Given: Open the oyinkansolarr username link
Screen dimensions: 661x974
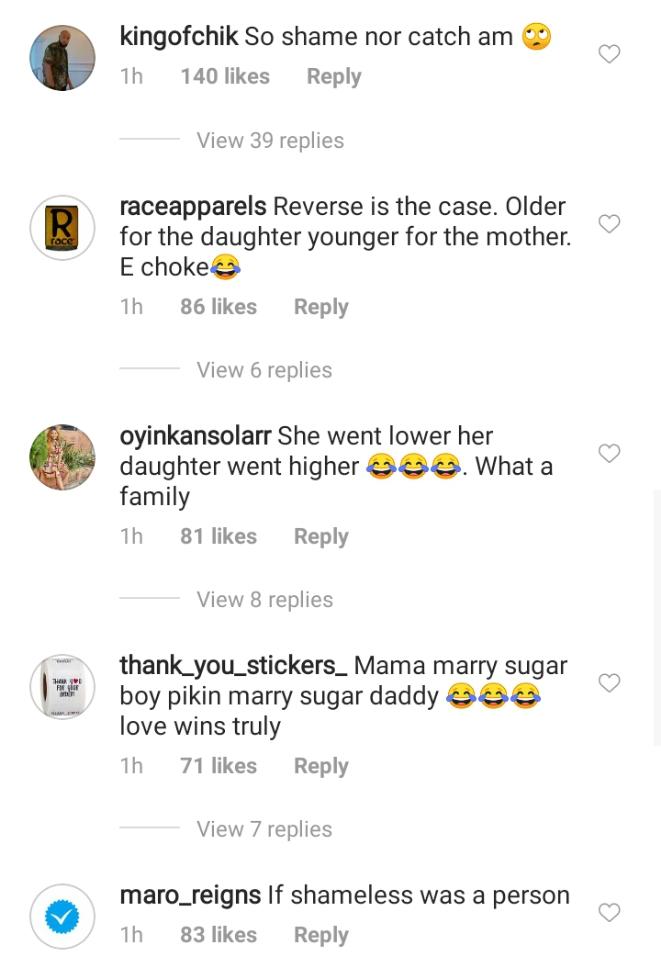Looking at the screenshot, I should click(195, 437).
